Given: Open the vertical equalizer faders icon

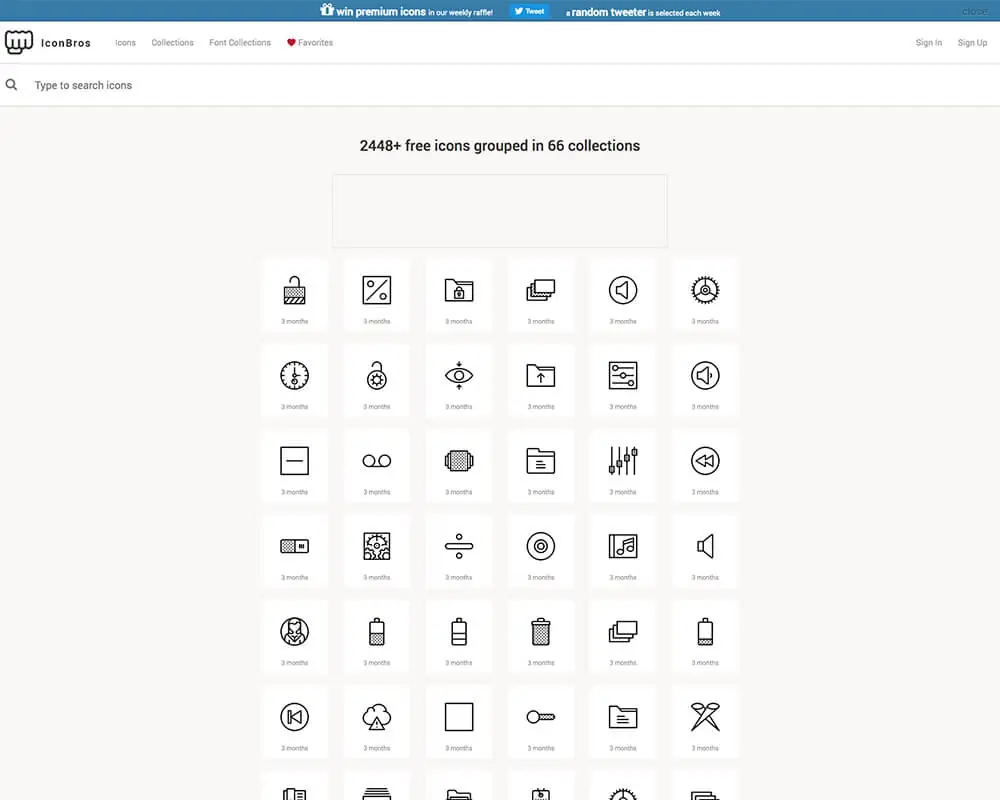Looking at the screenshot, I should pos(623,461).
